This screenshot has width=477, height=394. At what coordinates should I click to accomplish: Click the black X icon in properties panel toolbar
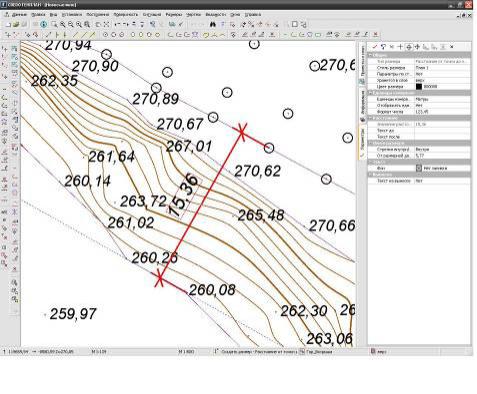(x=452, y=47)
